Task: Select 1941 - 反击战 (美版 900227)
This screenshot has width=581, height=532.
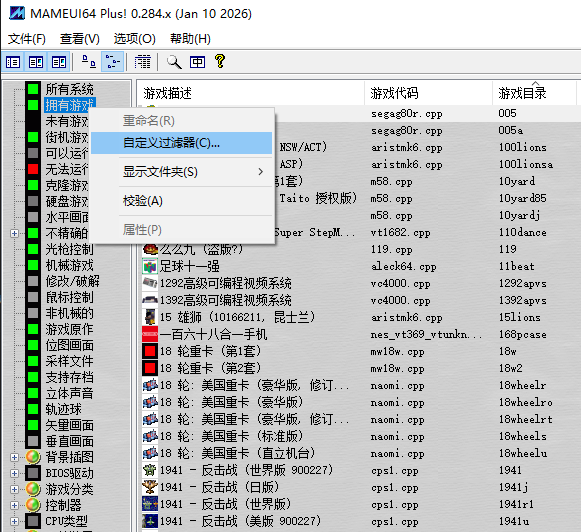Action: click(240, 521)
